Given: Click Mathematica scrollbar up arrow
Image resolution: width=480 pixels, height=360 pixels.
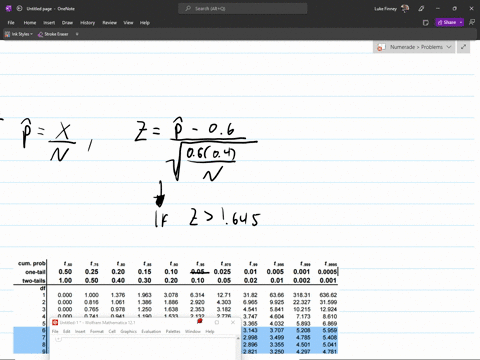Looking at the screenshot, I should pyautogui.click(x=238, y=338).
